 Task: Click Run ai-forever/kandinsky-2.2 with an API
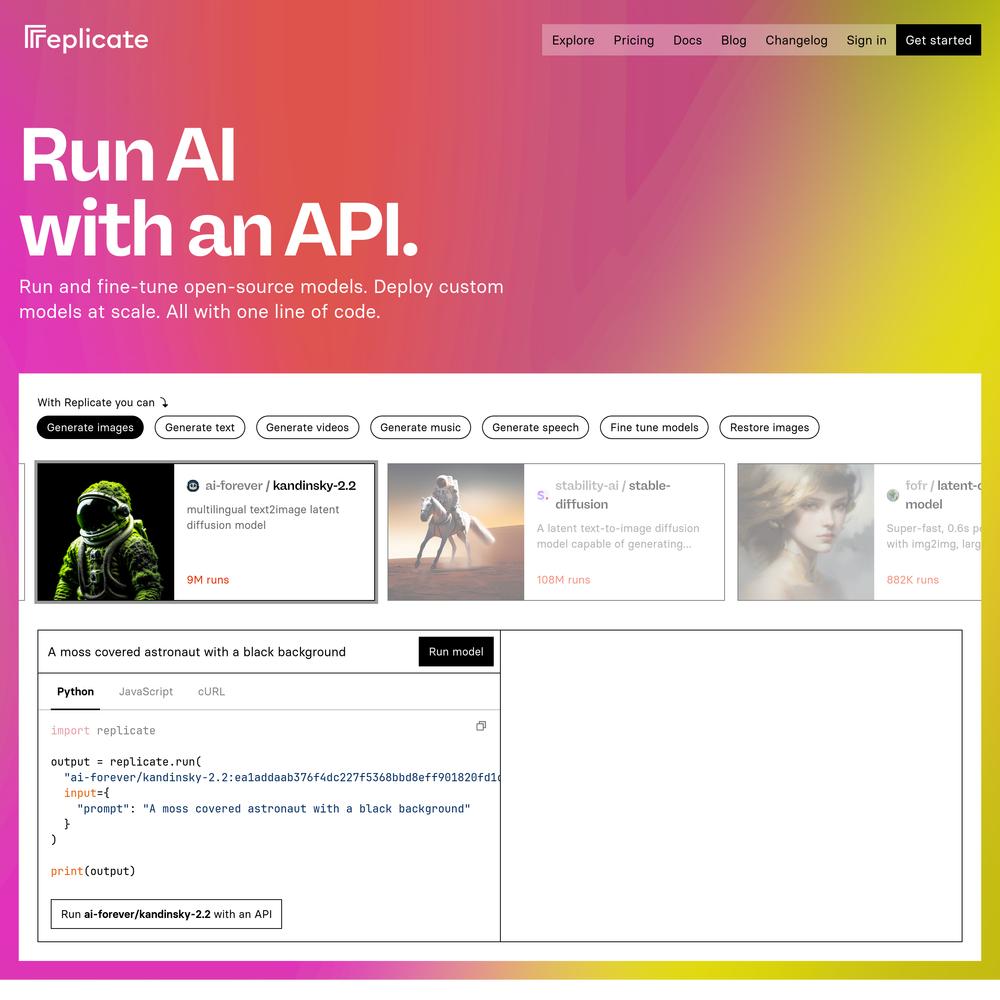click(x=166, y=914)
